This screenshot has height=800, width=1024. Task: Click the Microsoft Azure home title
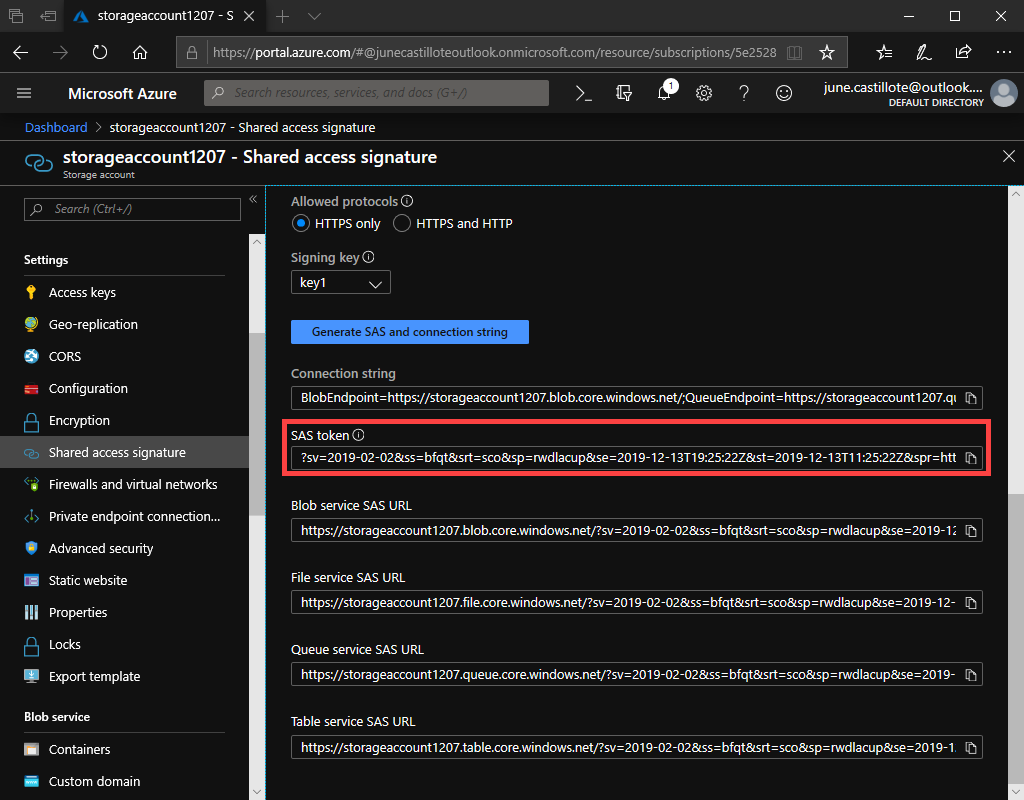pos(122,94)
